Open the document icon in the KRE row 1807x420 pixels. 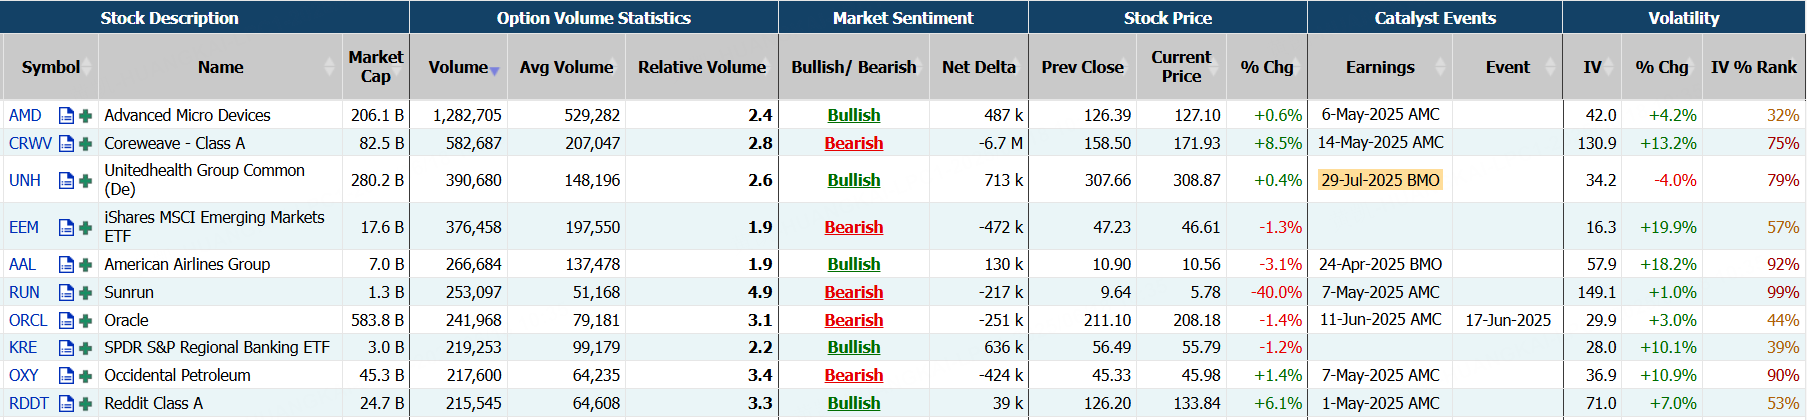click(66, 348)
